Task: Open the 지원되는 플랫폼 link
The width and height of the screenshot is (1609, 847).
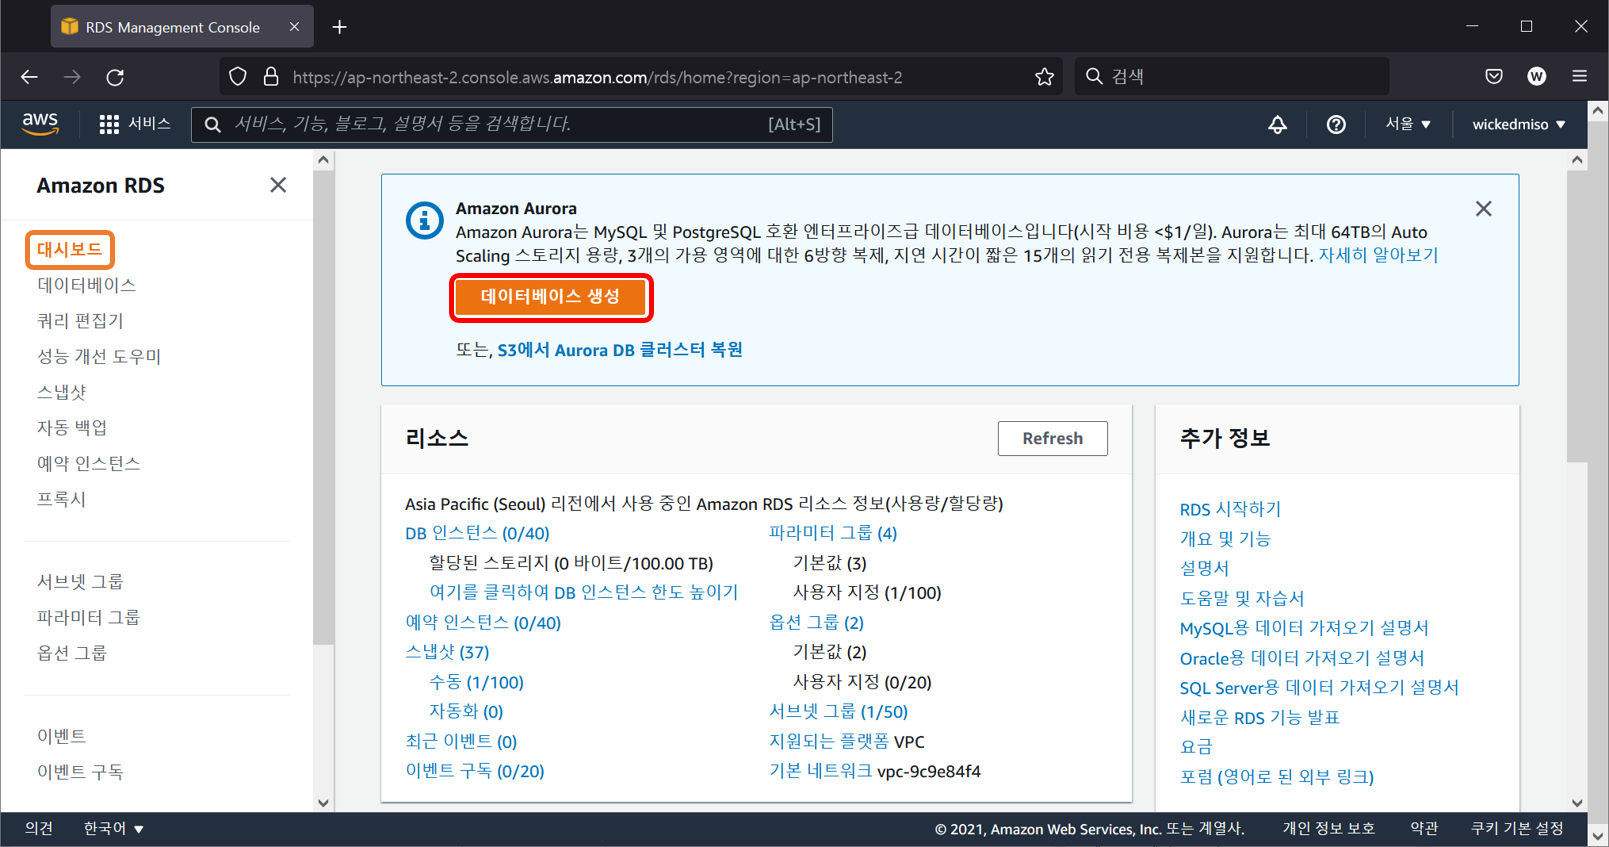Action: click(x=829, y=741)
